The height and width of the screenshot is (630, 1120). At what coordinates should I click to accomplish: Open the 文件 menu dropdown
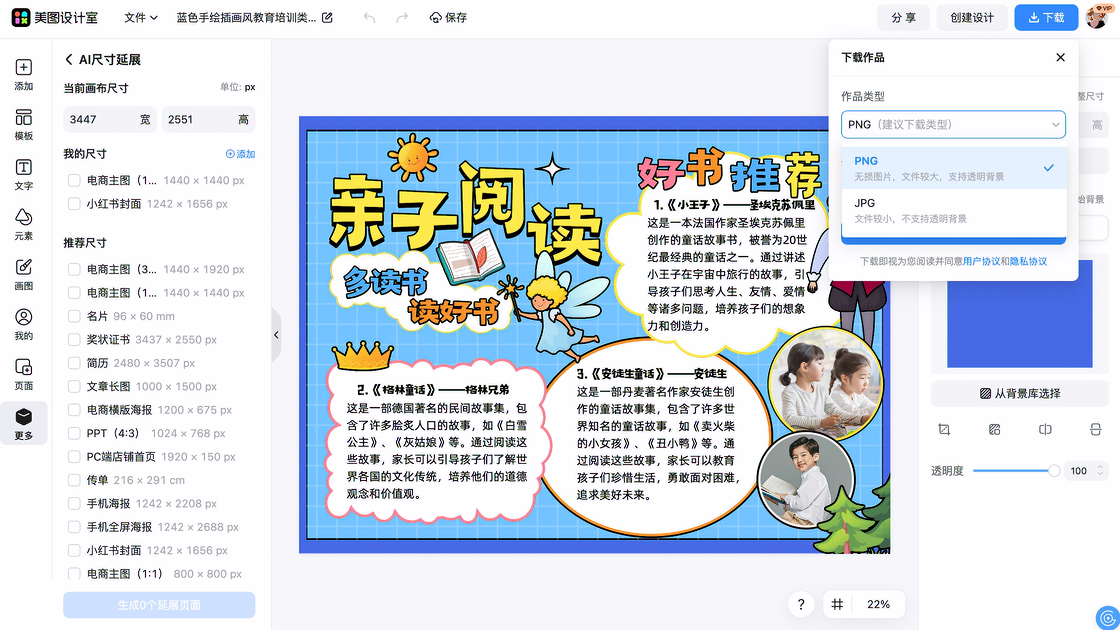coord(141,18)
